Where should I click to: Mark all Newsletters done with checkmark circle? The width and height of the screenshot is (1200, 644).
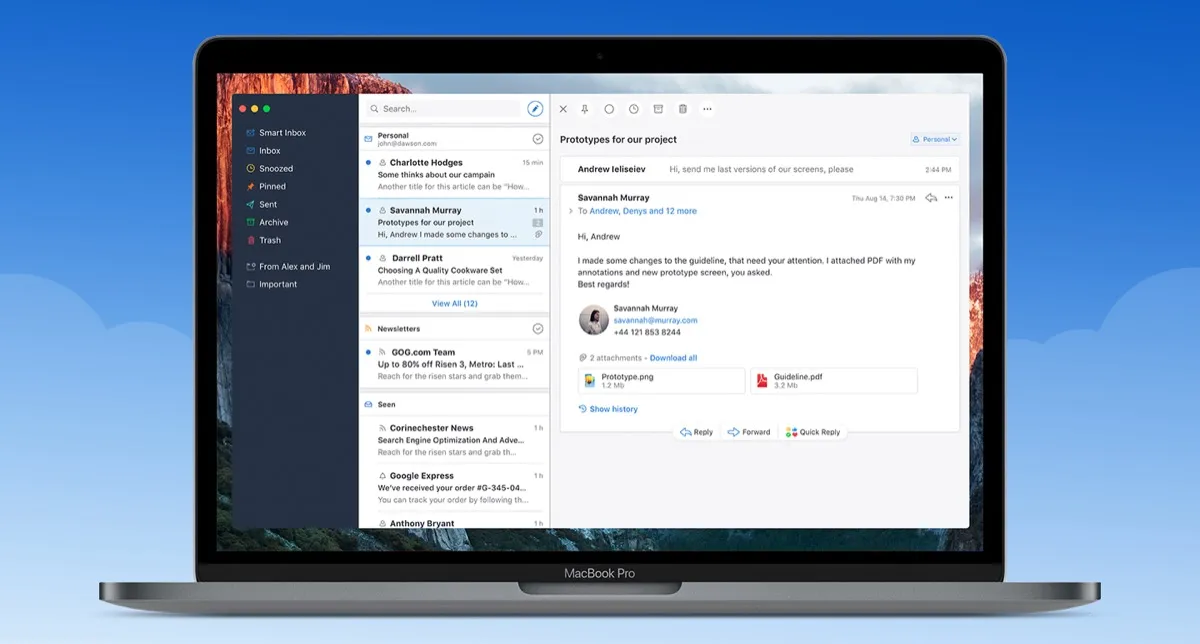[x=538, y=329]
